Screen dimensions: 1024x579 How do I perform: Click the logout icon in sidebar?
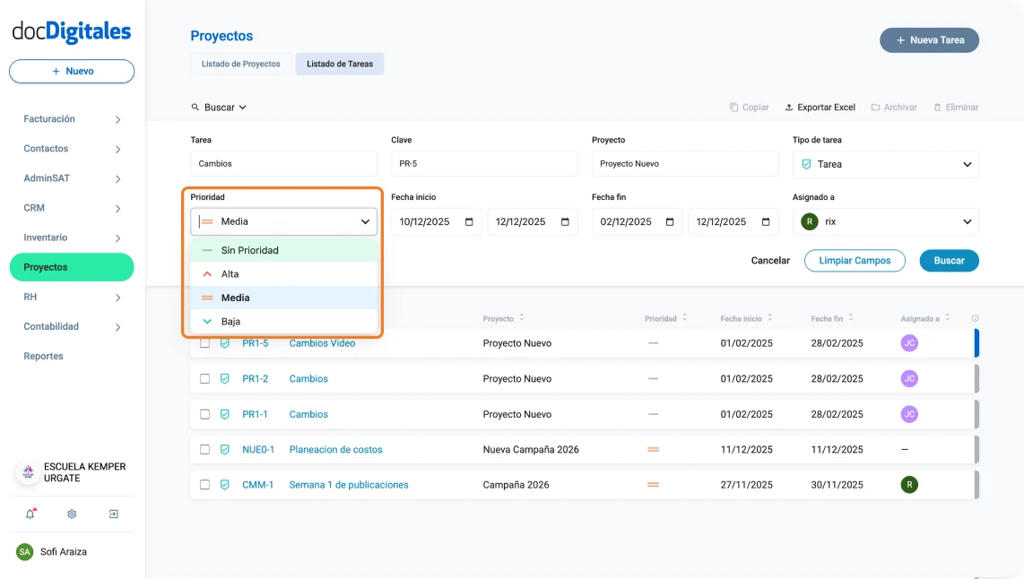pyautogui.click(x=114, y=514)
